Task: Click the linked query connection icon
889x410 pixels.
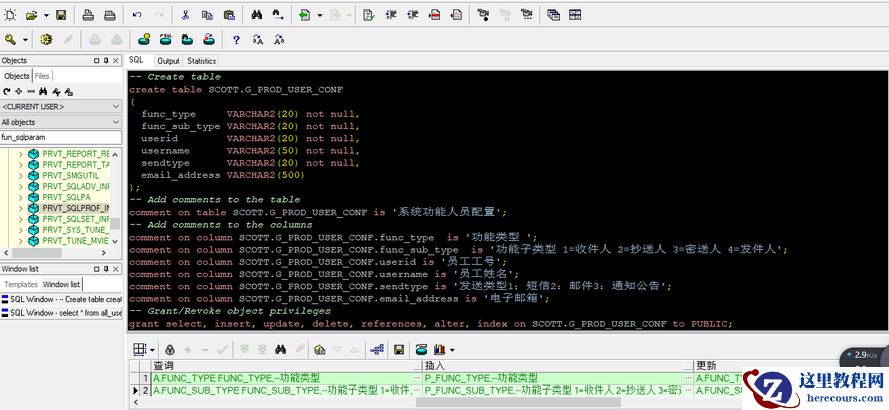Action: click(376, 350)
